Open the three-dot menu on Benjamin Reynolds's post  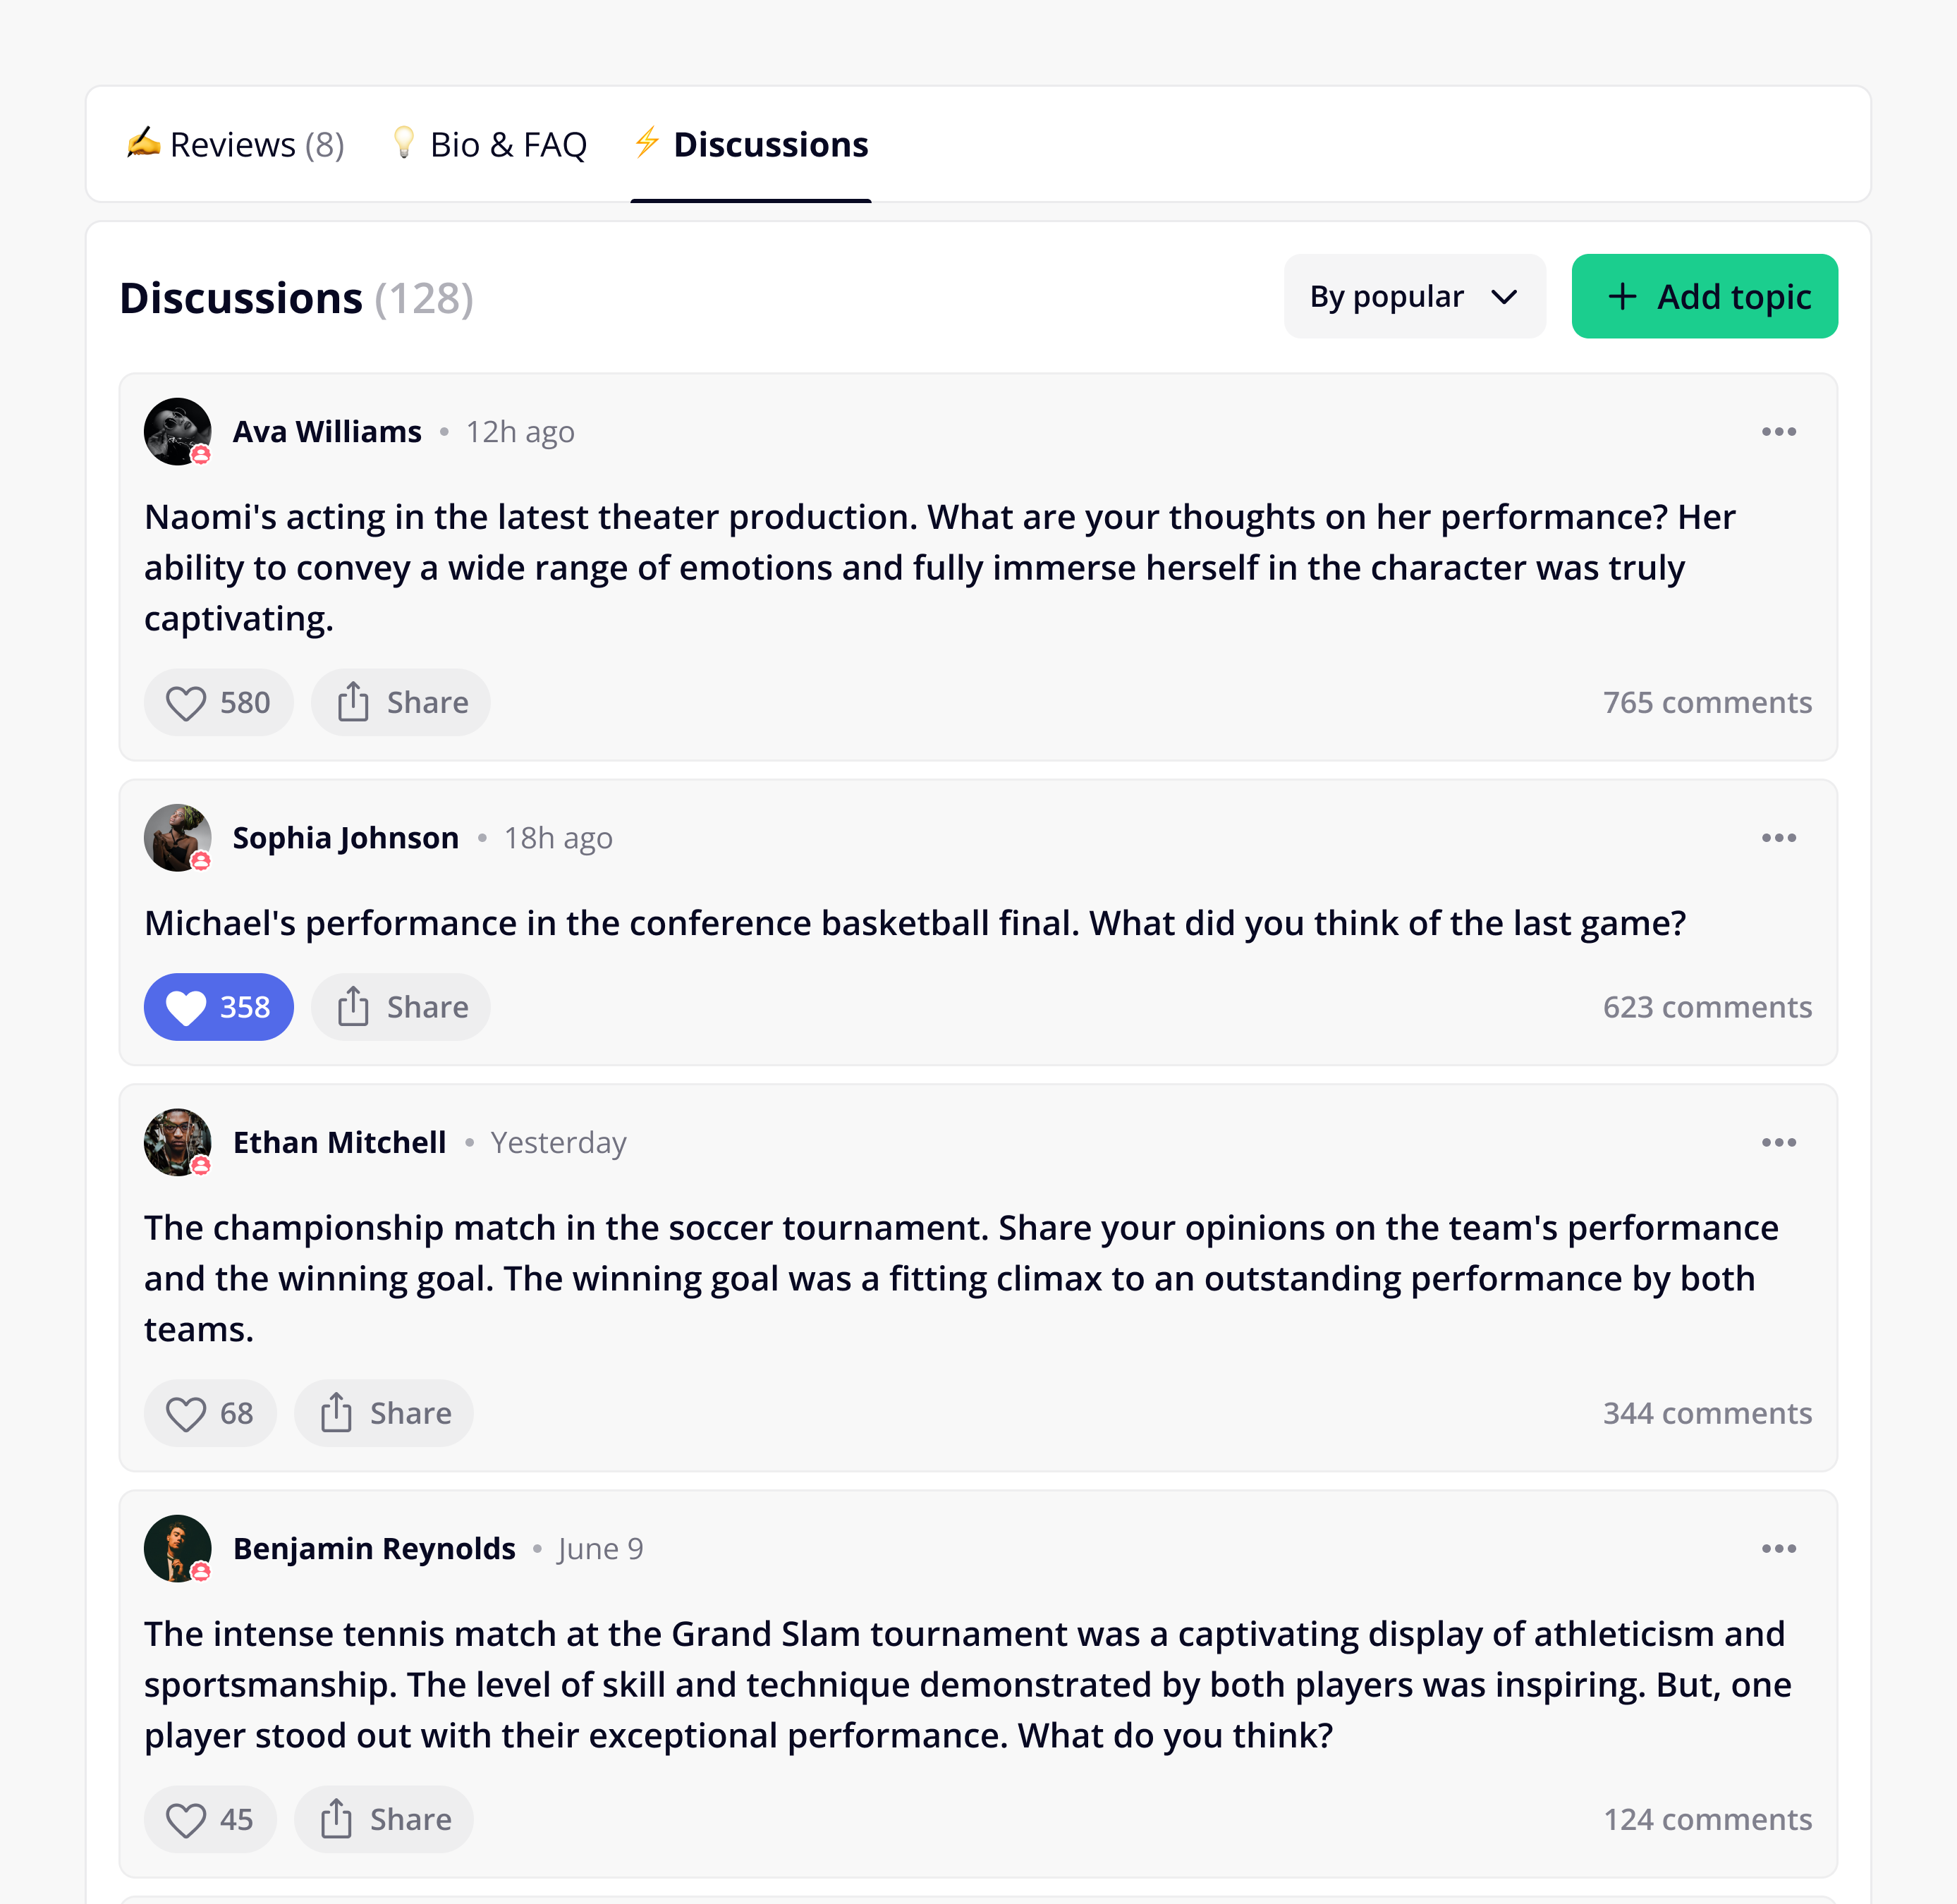[1779, 1548]
